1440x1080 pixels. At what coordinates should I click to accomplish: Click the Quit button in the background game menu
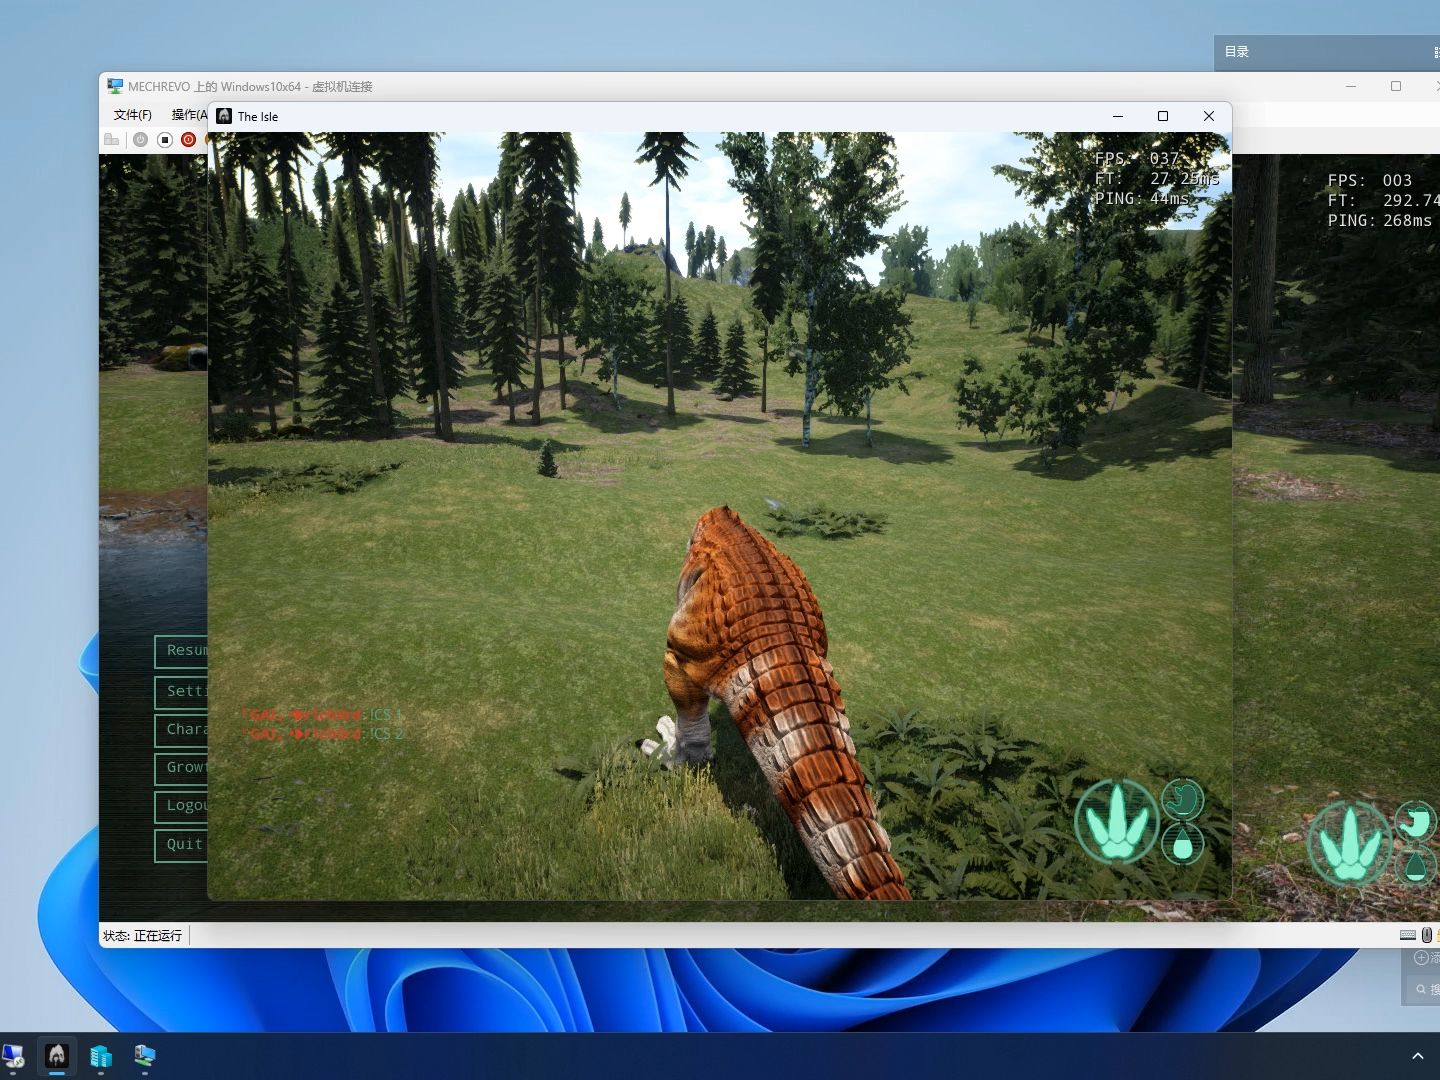[x=181, y=845]
